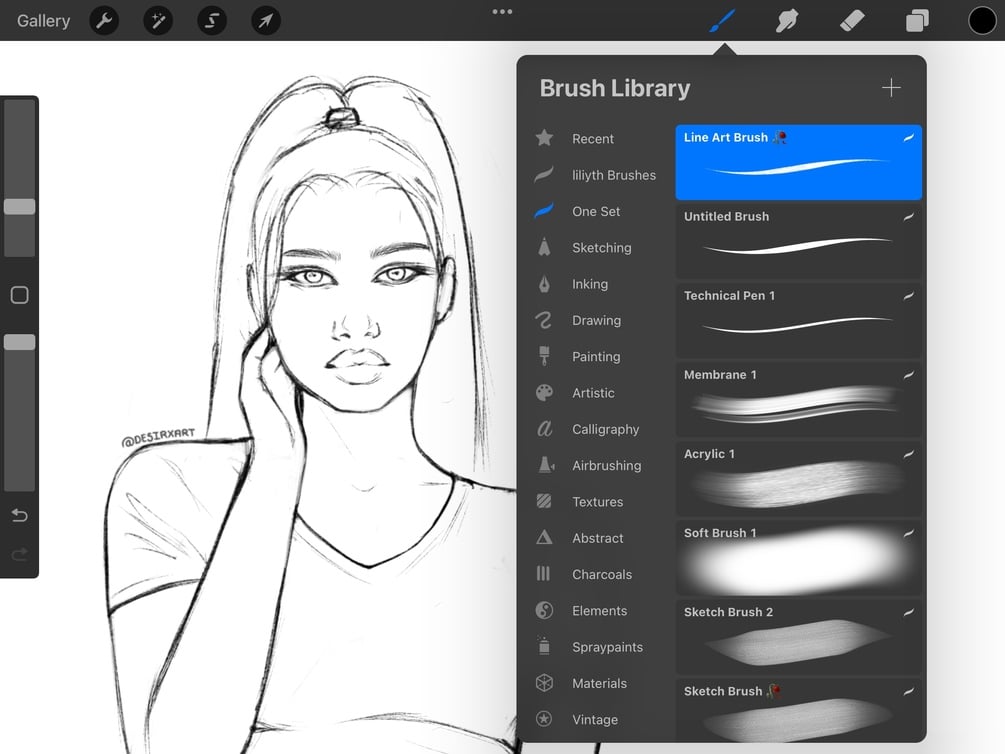Select the Adjustments magic wand tool
The height and width of the screenshot is (754, 1005).
[x=158, y=20]
